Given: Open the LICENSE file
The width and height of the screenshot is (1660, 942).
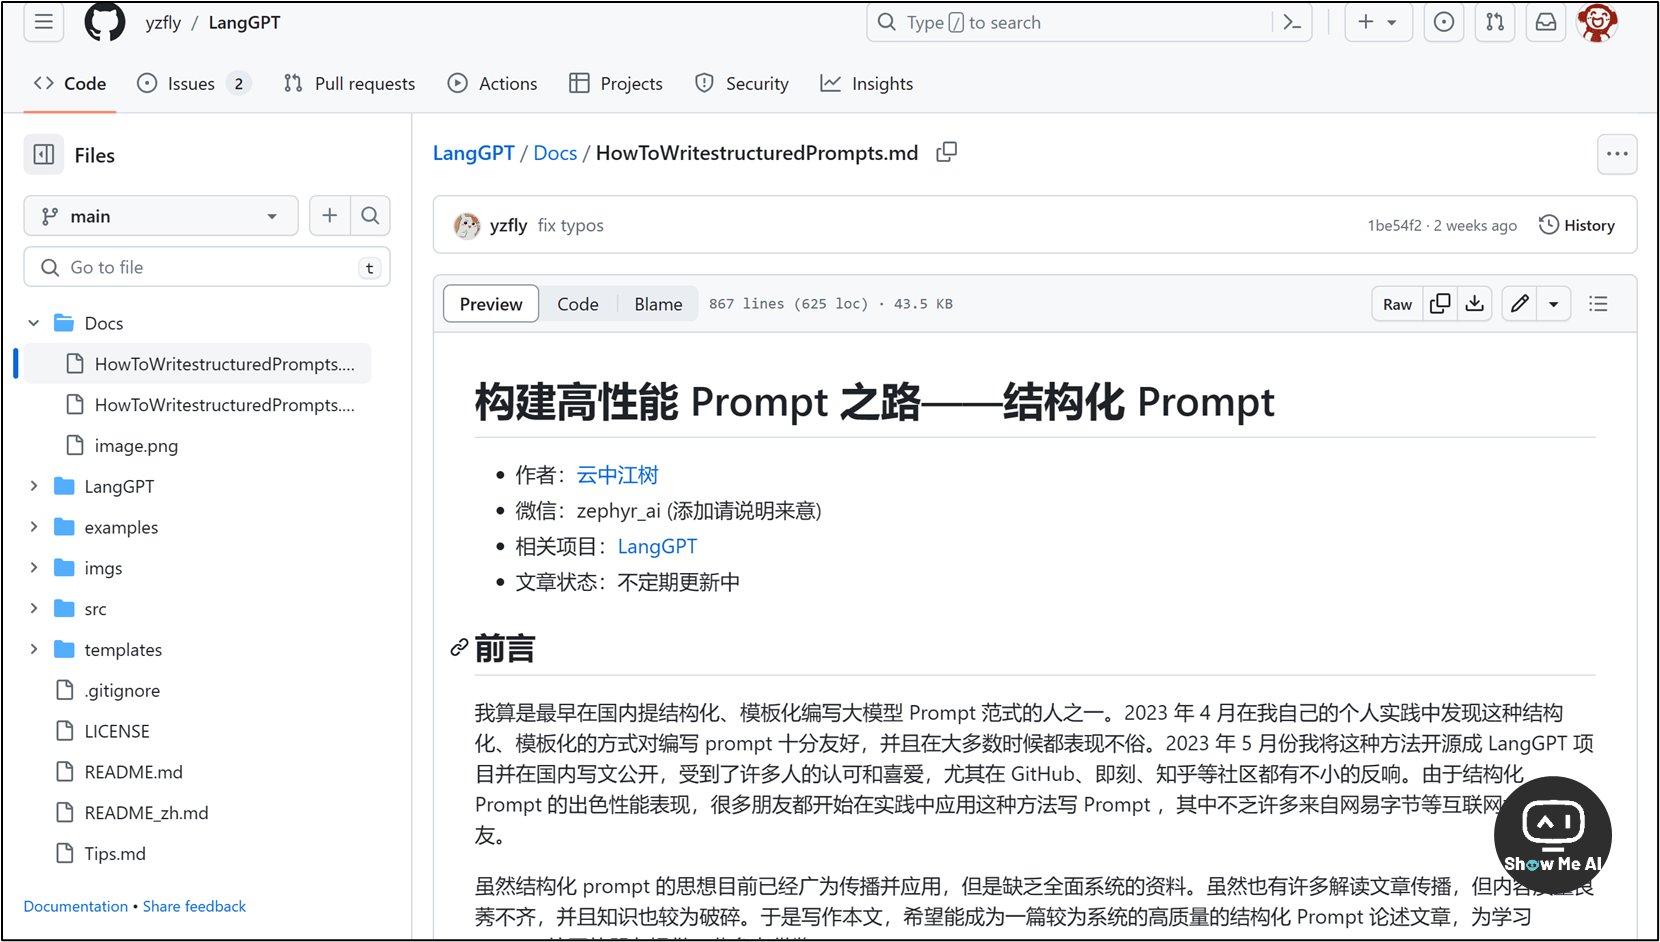Looking at the screenshot, I should tap(117, 731).
